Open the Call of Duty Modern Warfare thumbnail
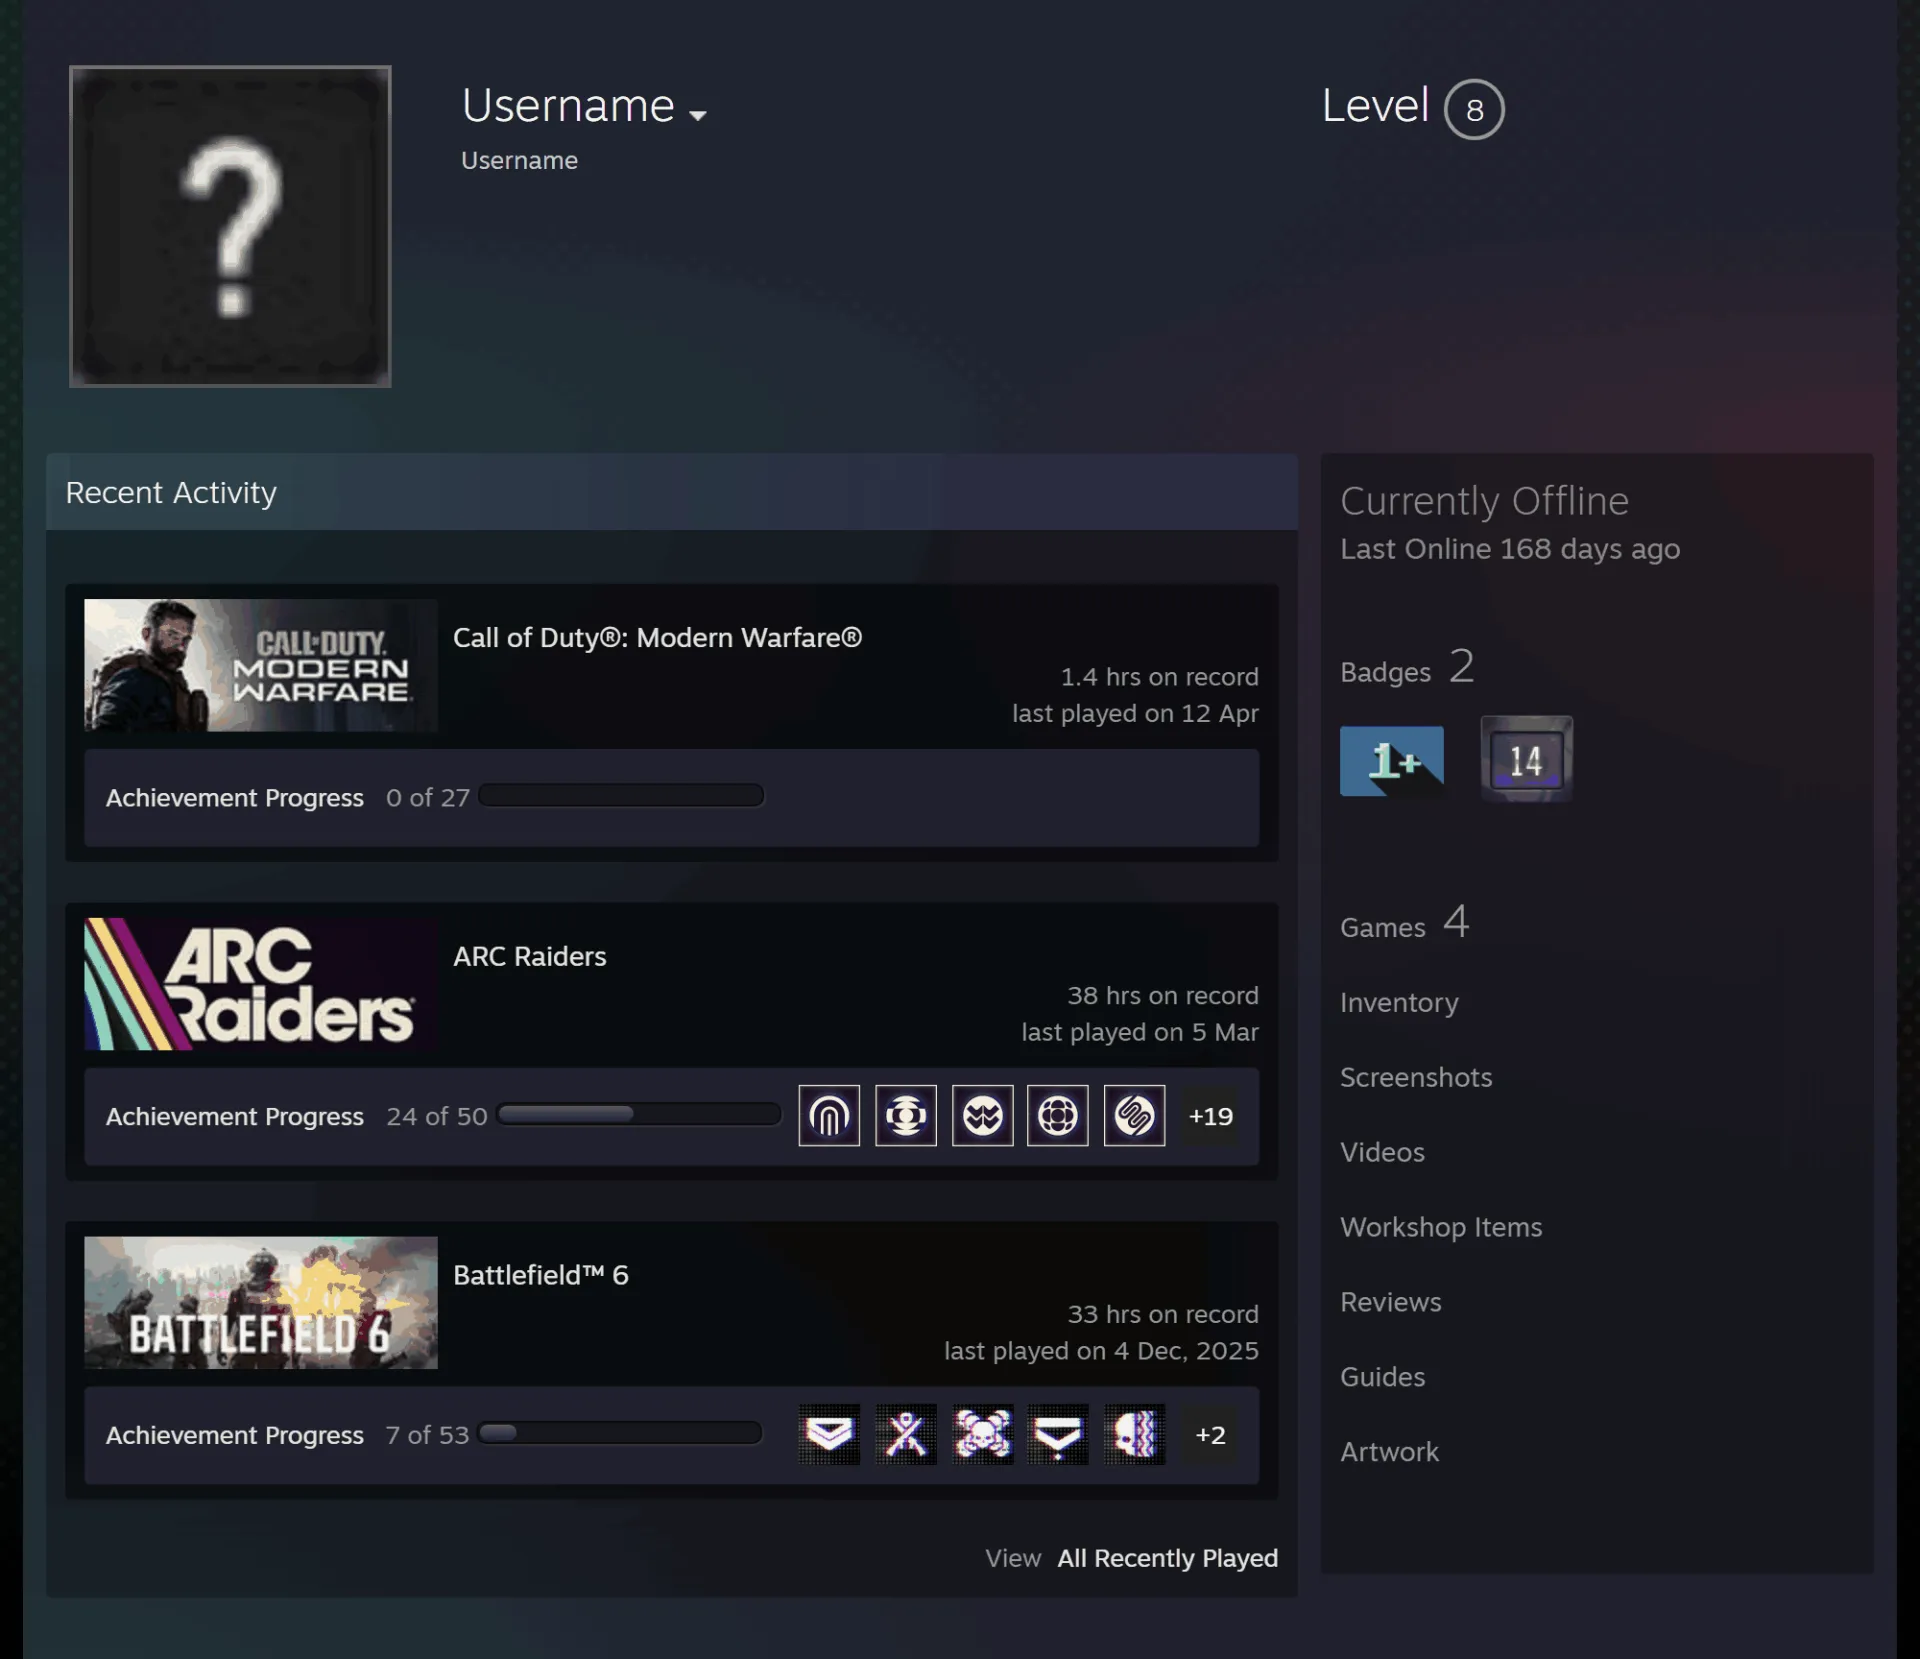This screenshot has height=1659, width=1920. (x=261, y=665)
